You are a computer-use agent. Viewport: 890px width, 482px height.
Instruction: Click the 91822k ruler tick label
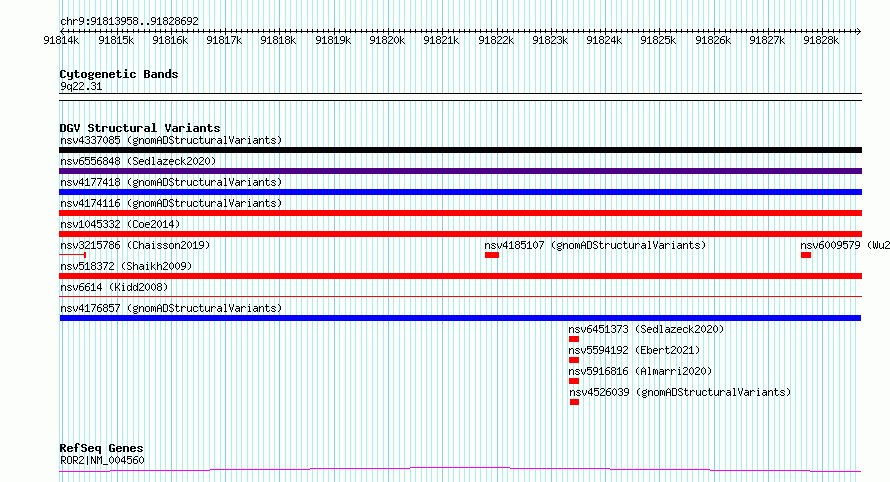coord(496,40)
